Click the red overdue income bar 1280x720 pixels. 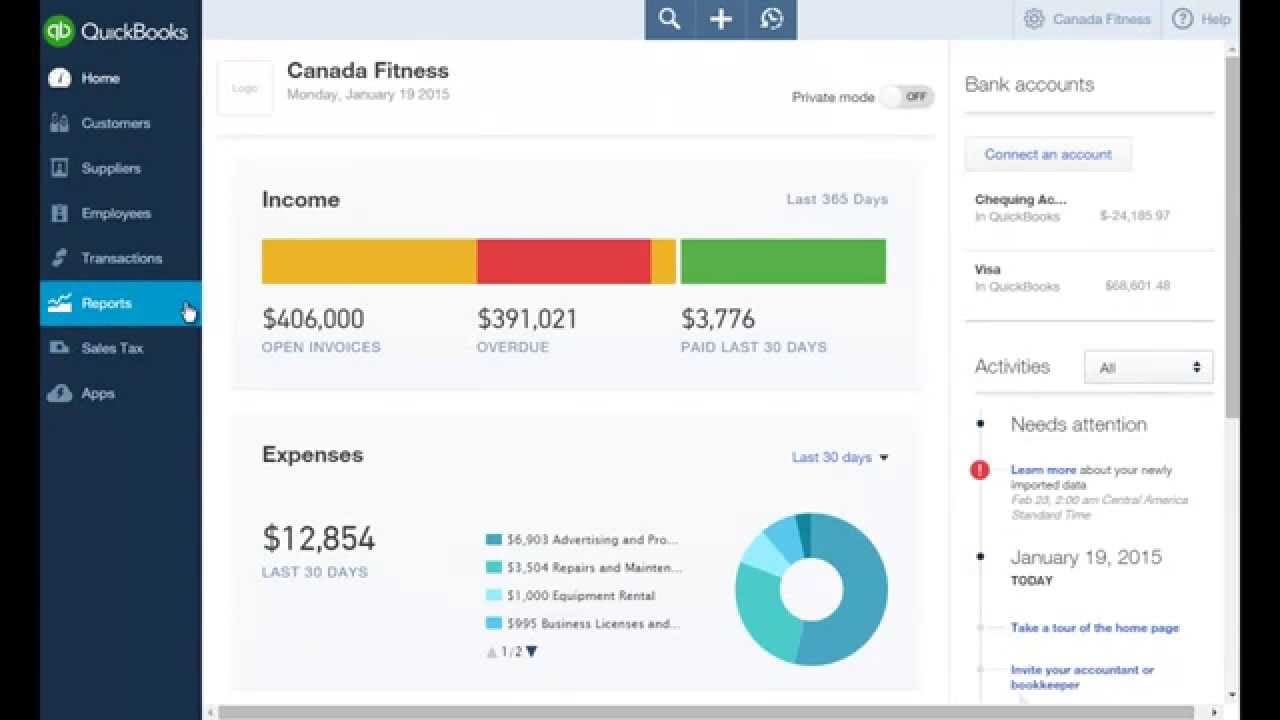tap(564, 261)
